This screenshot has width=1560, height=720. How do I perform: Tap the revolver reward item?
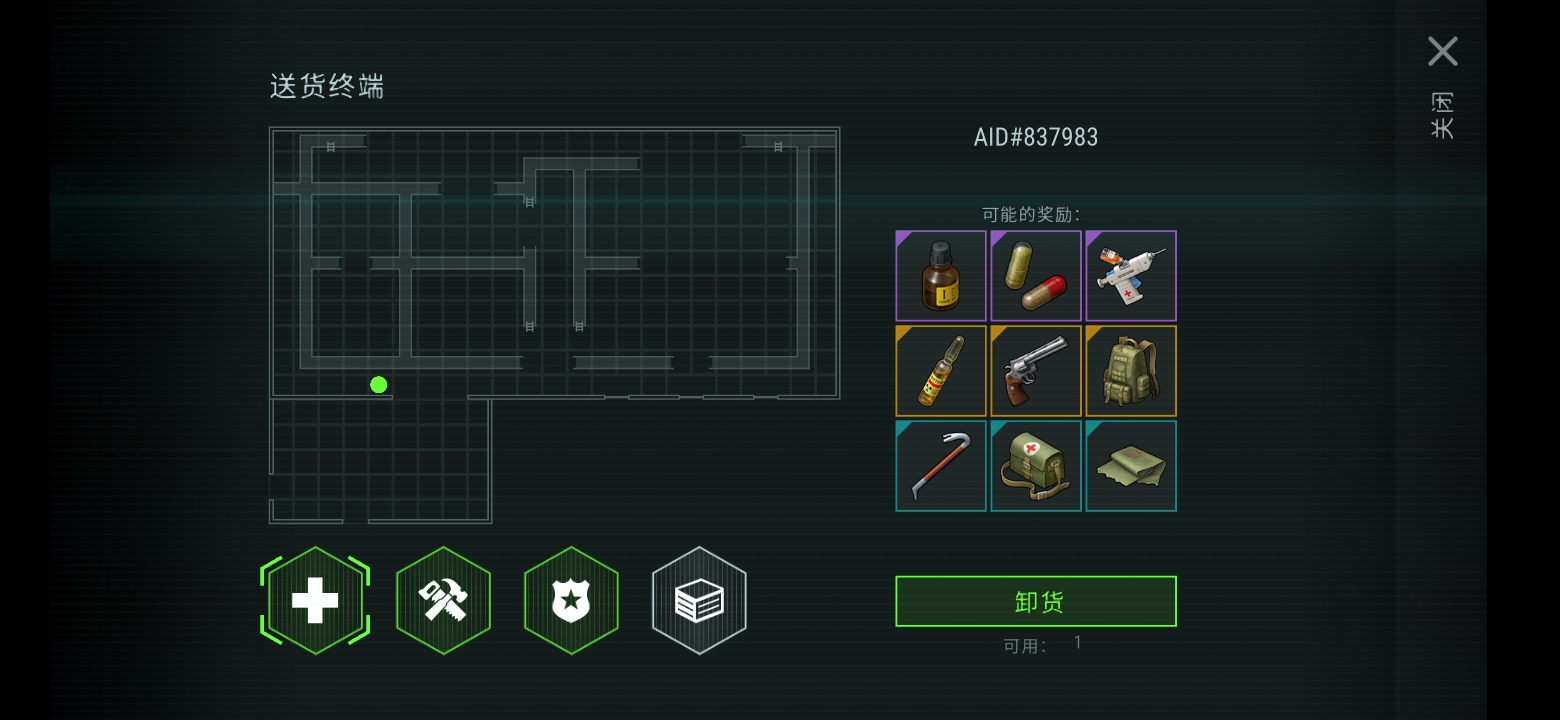1036,371
